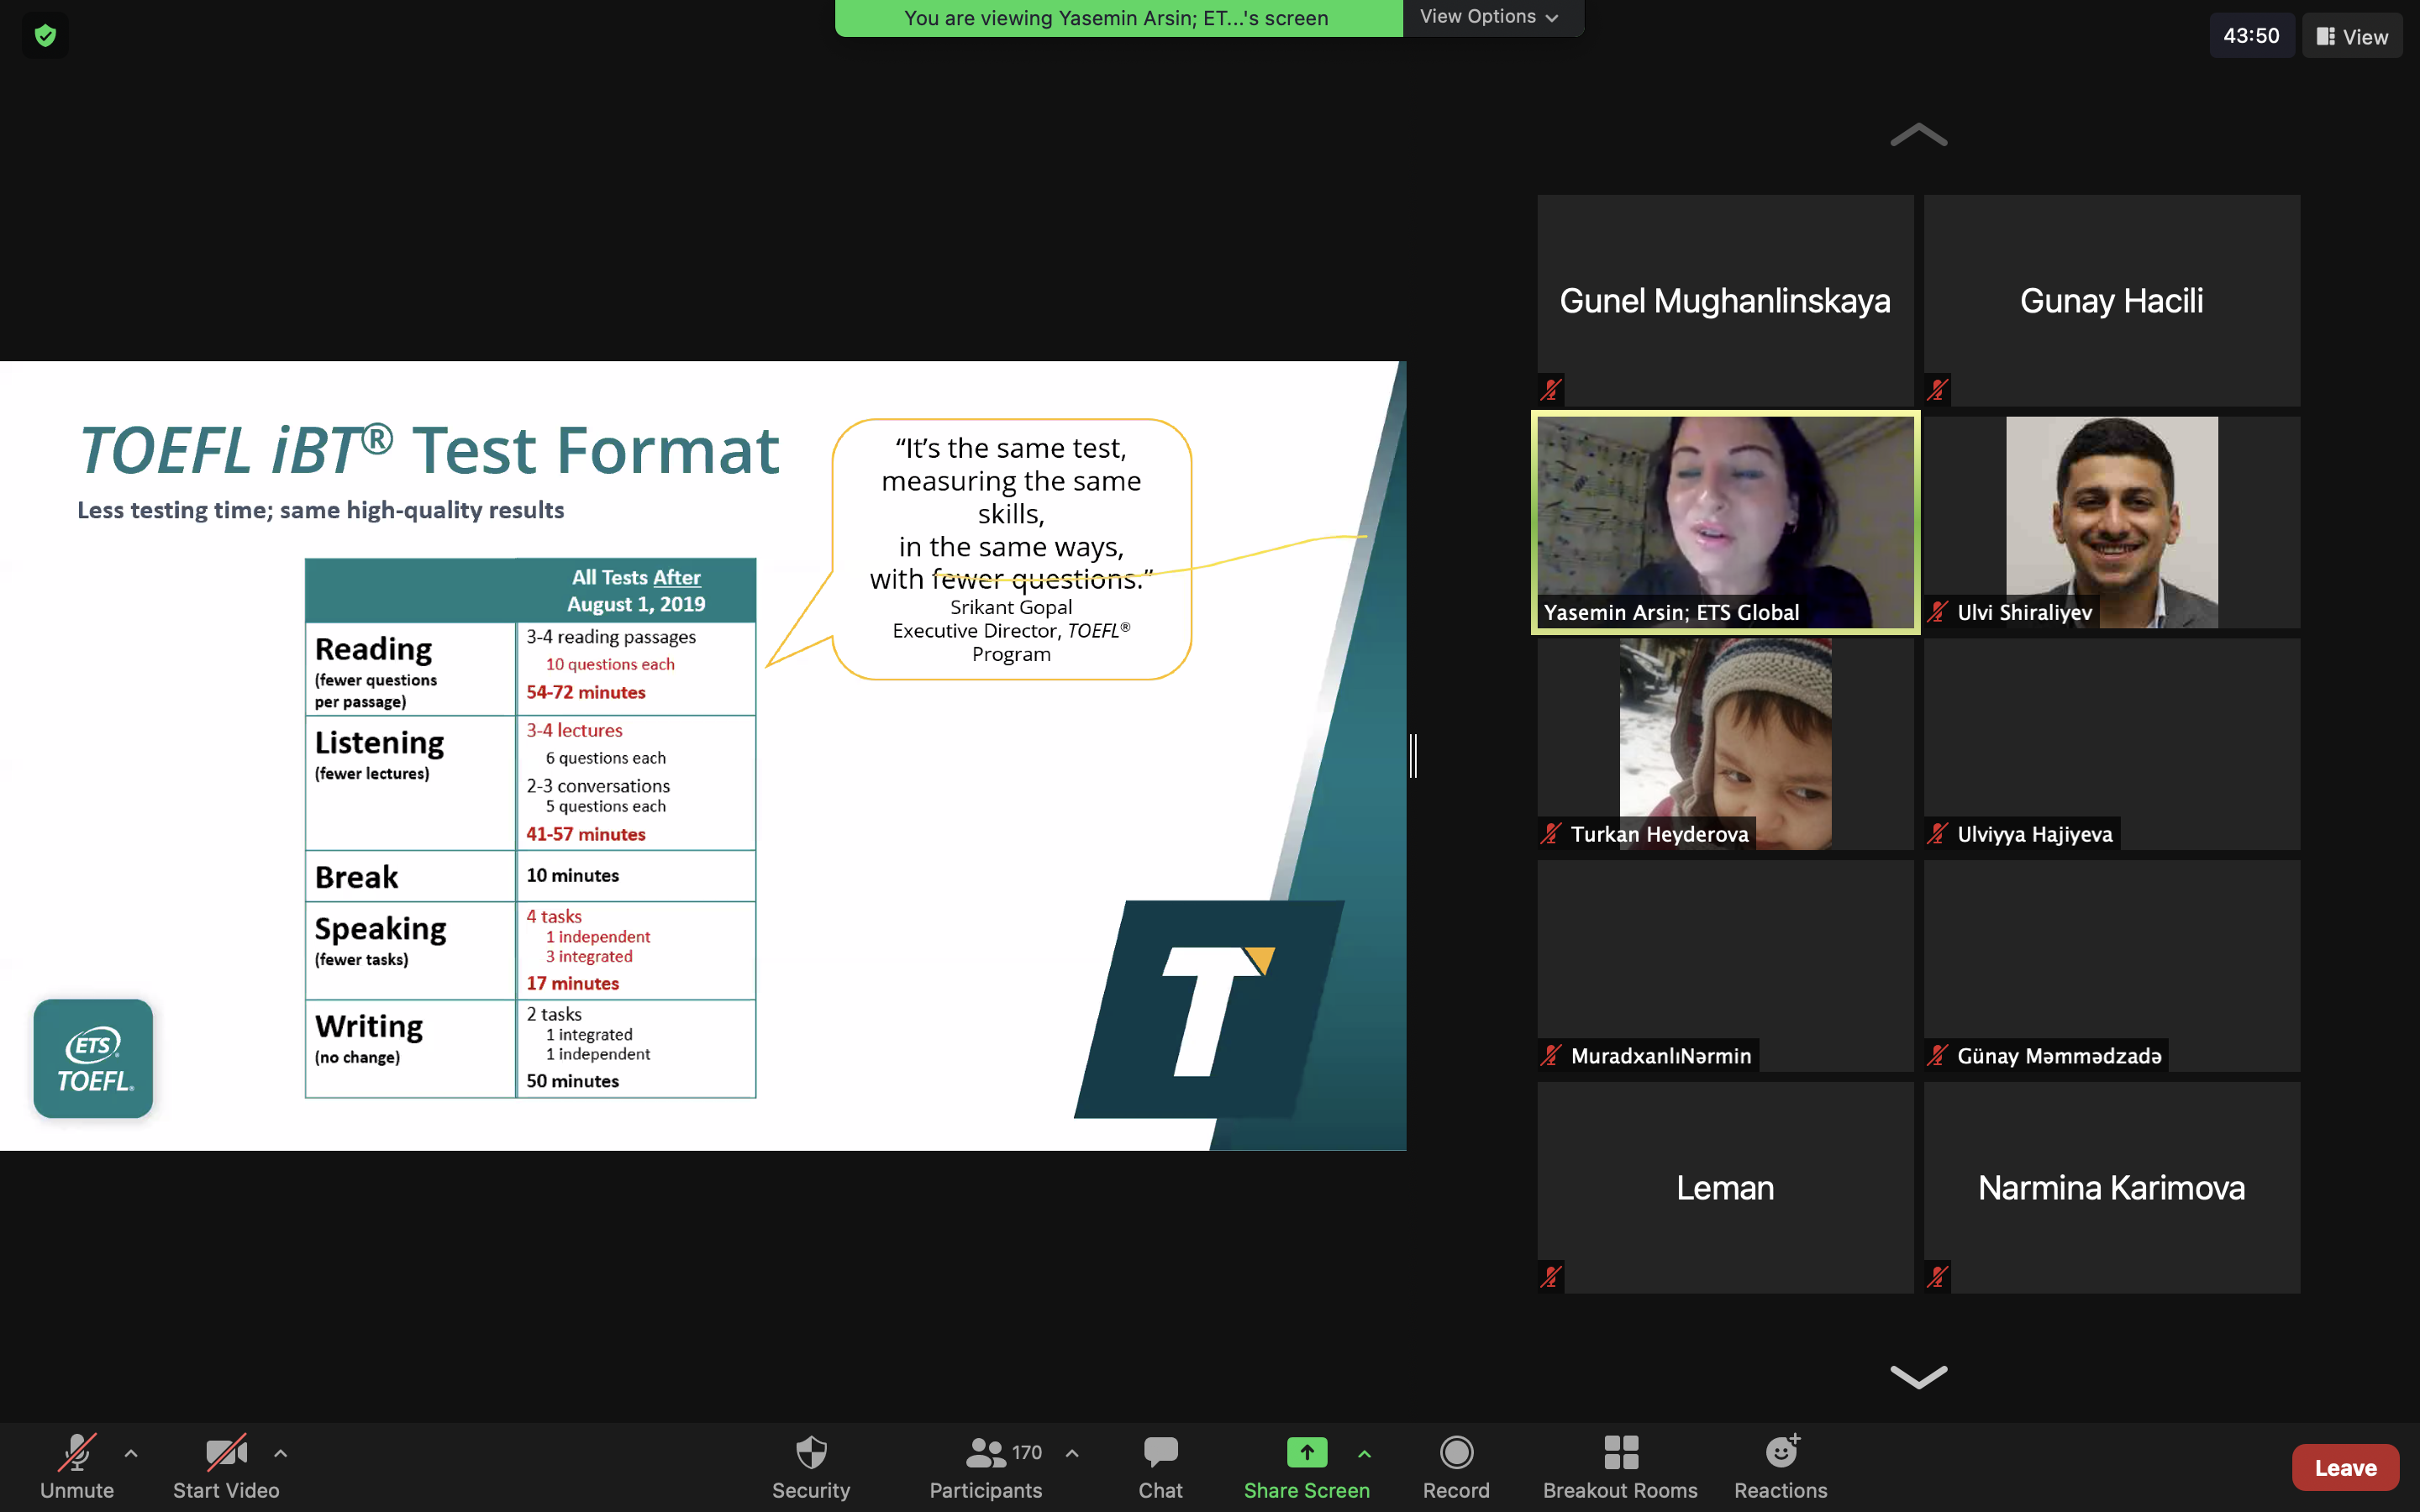Leave the meeting
The image size is (2420, 1512).
pos(2345,1467)
